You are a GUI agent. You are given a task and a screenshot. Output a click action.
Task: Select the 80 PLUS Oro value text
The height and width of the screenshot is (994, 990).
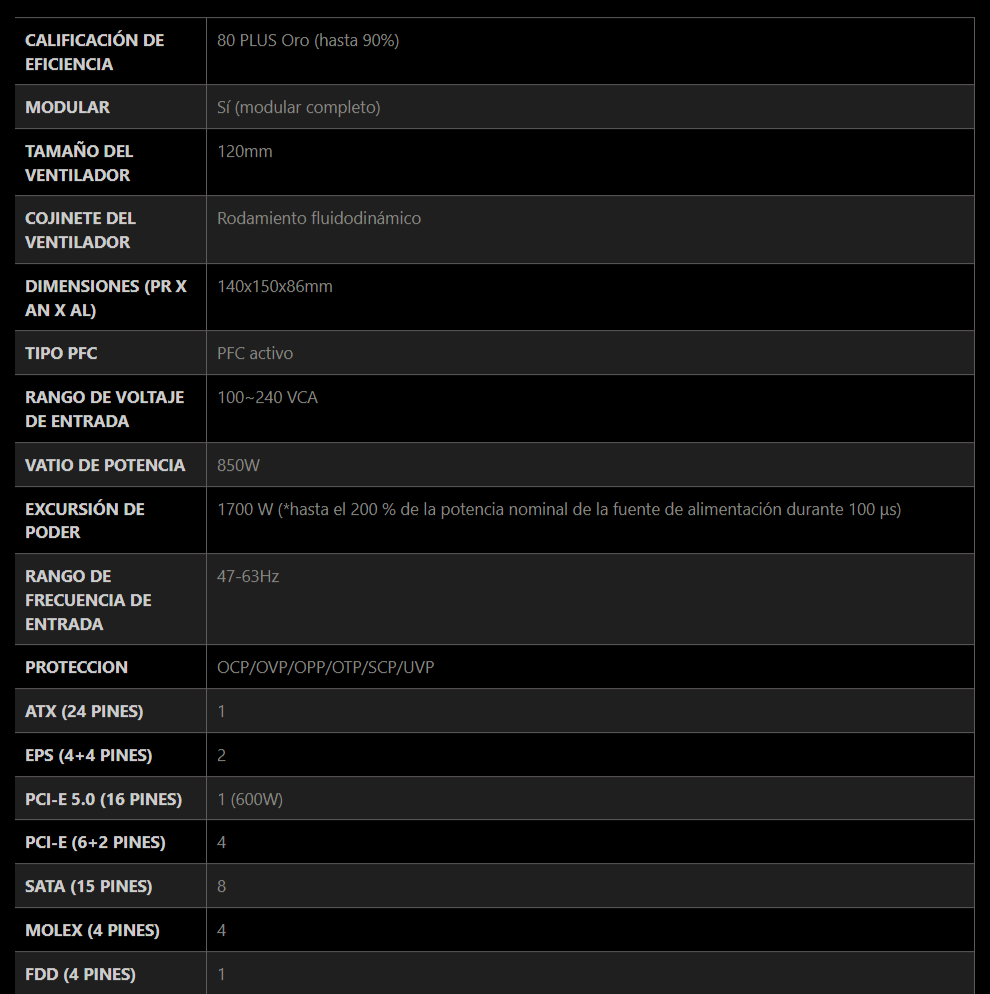308,41
